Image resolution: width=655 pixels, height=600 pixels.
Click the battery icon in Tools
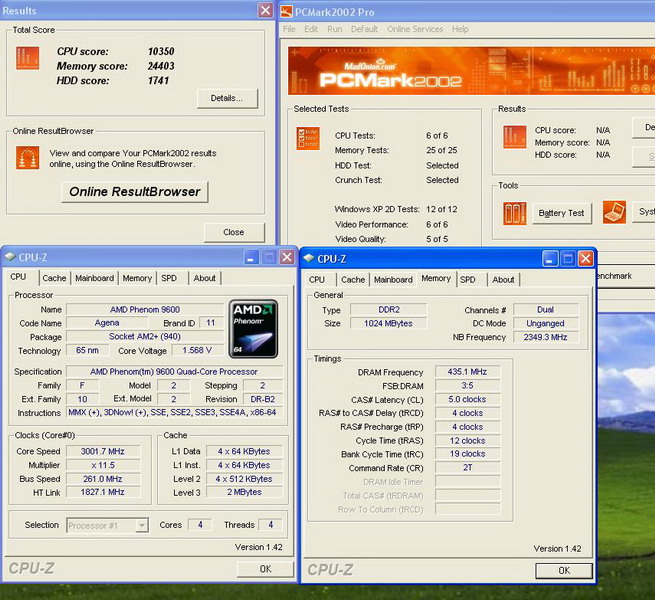pos(515,213)
